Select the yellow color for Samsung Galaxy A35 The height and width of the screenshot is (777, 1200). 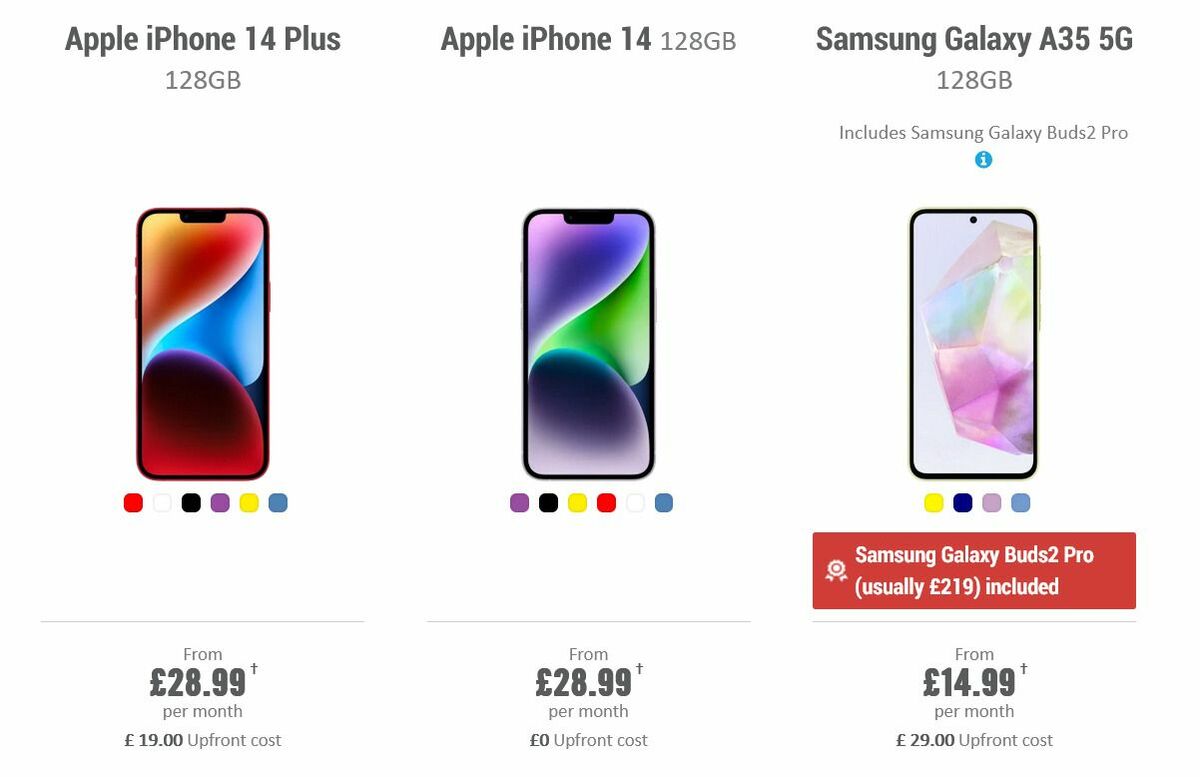click(932, 503)
